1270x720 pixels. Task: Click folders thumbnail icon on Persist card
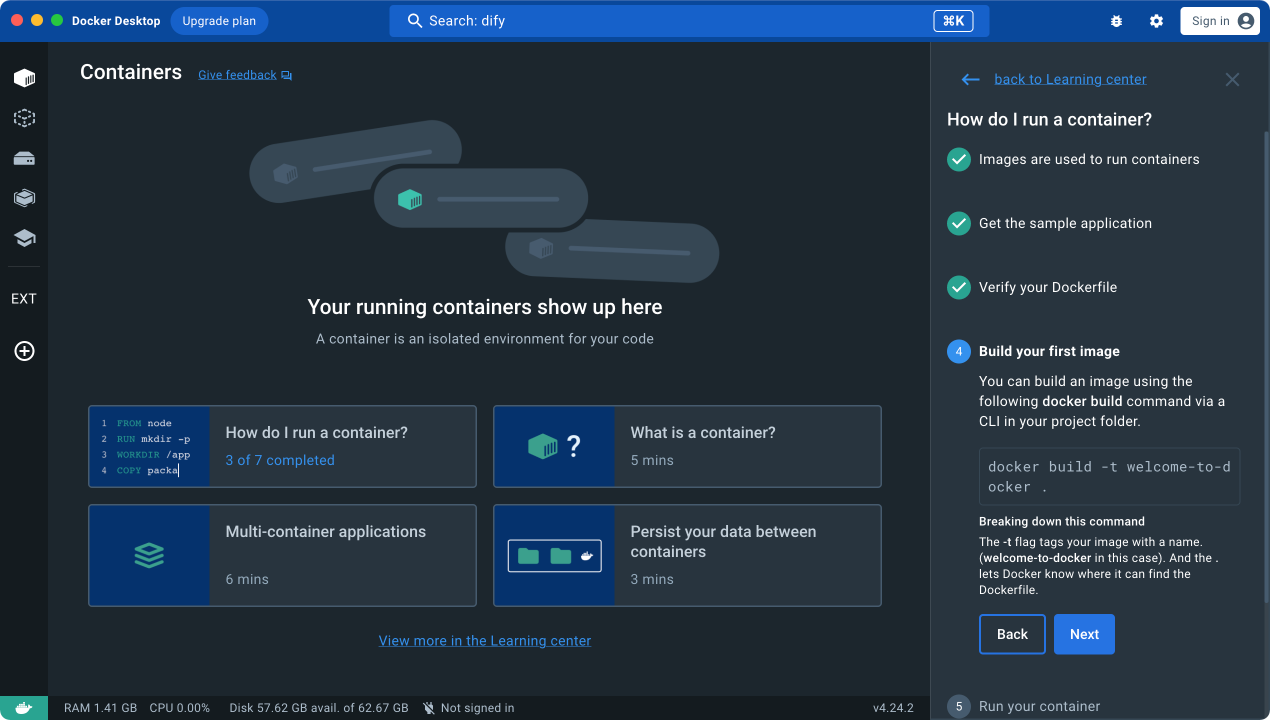555,556
